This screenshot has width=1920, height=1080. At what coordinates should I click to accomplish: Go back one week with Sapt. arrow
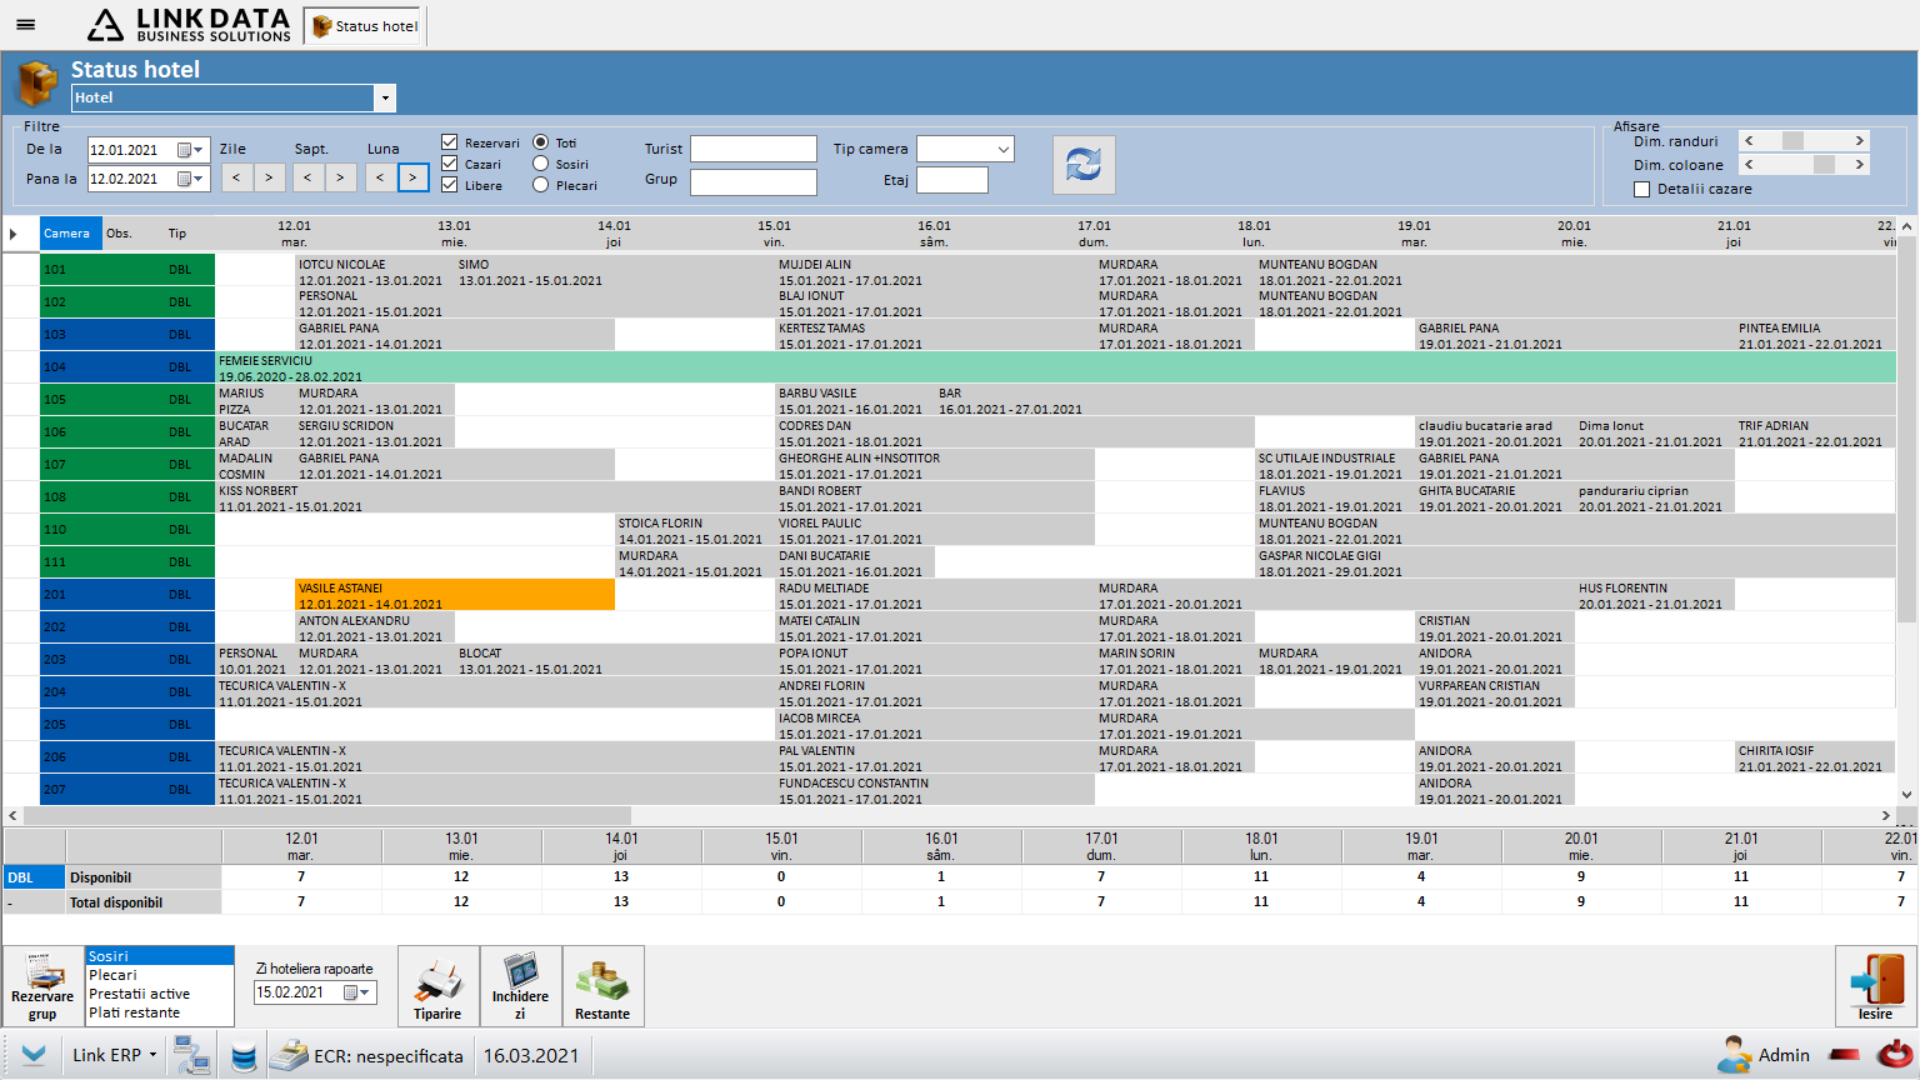click(x=308, y=178)
